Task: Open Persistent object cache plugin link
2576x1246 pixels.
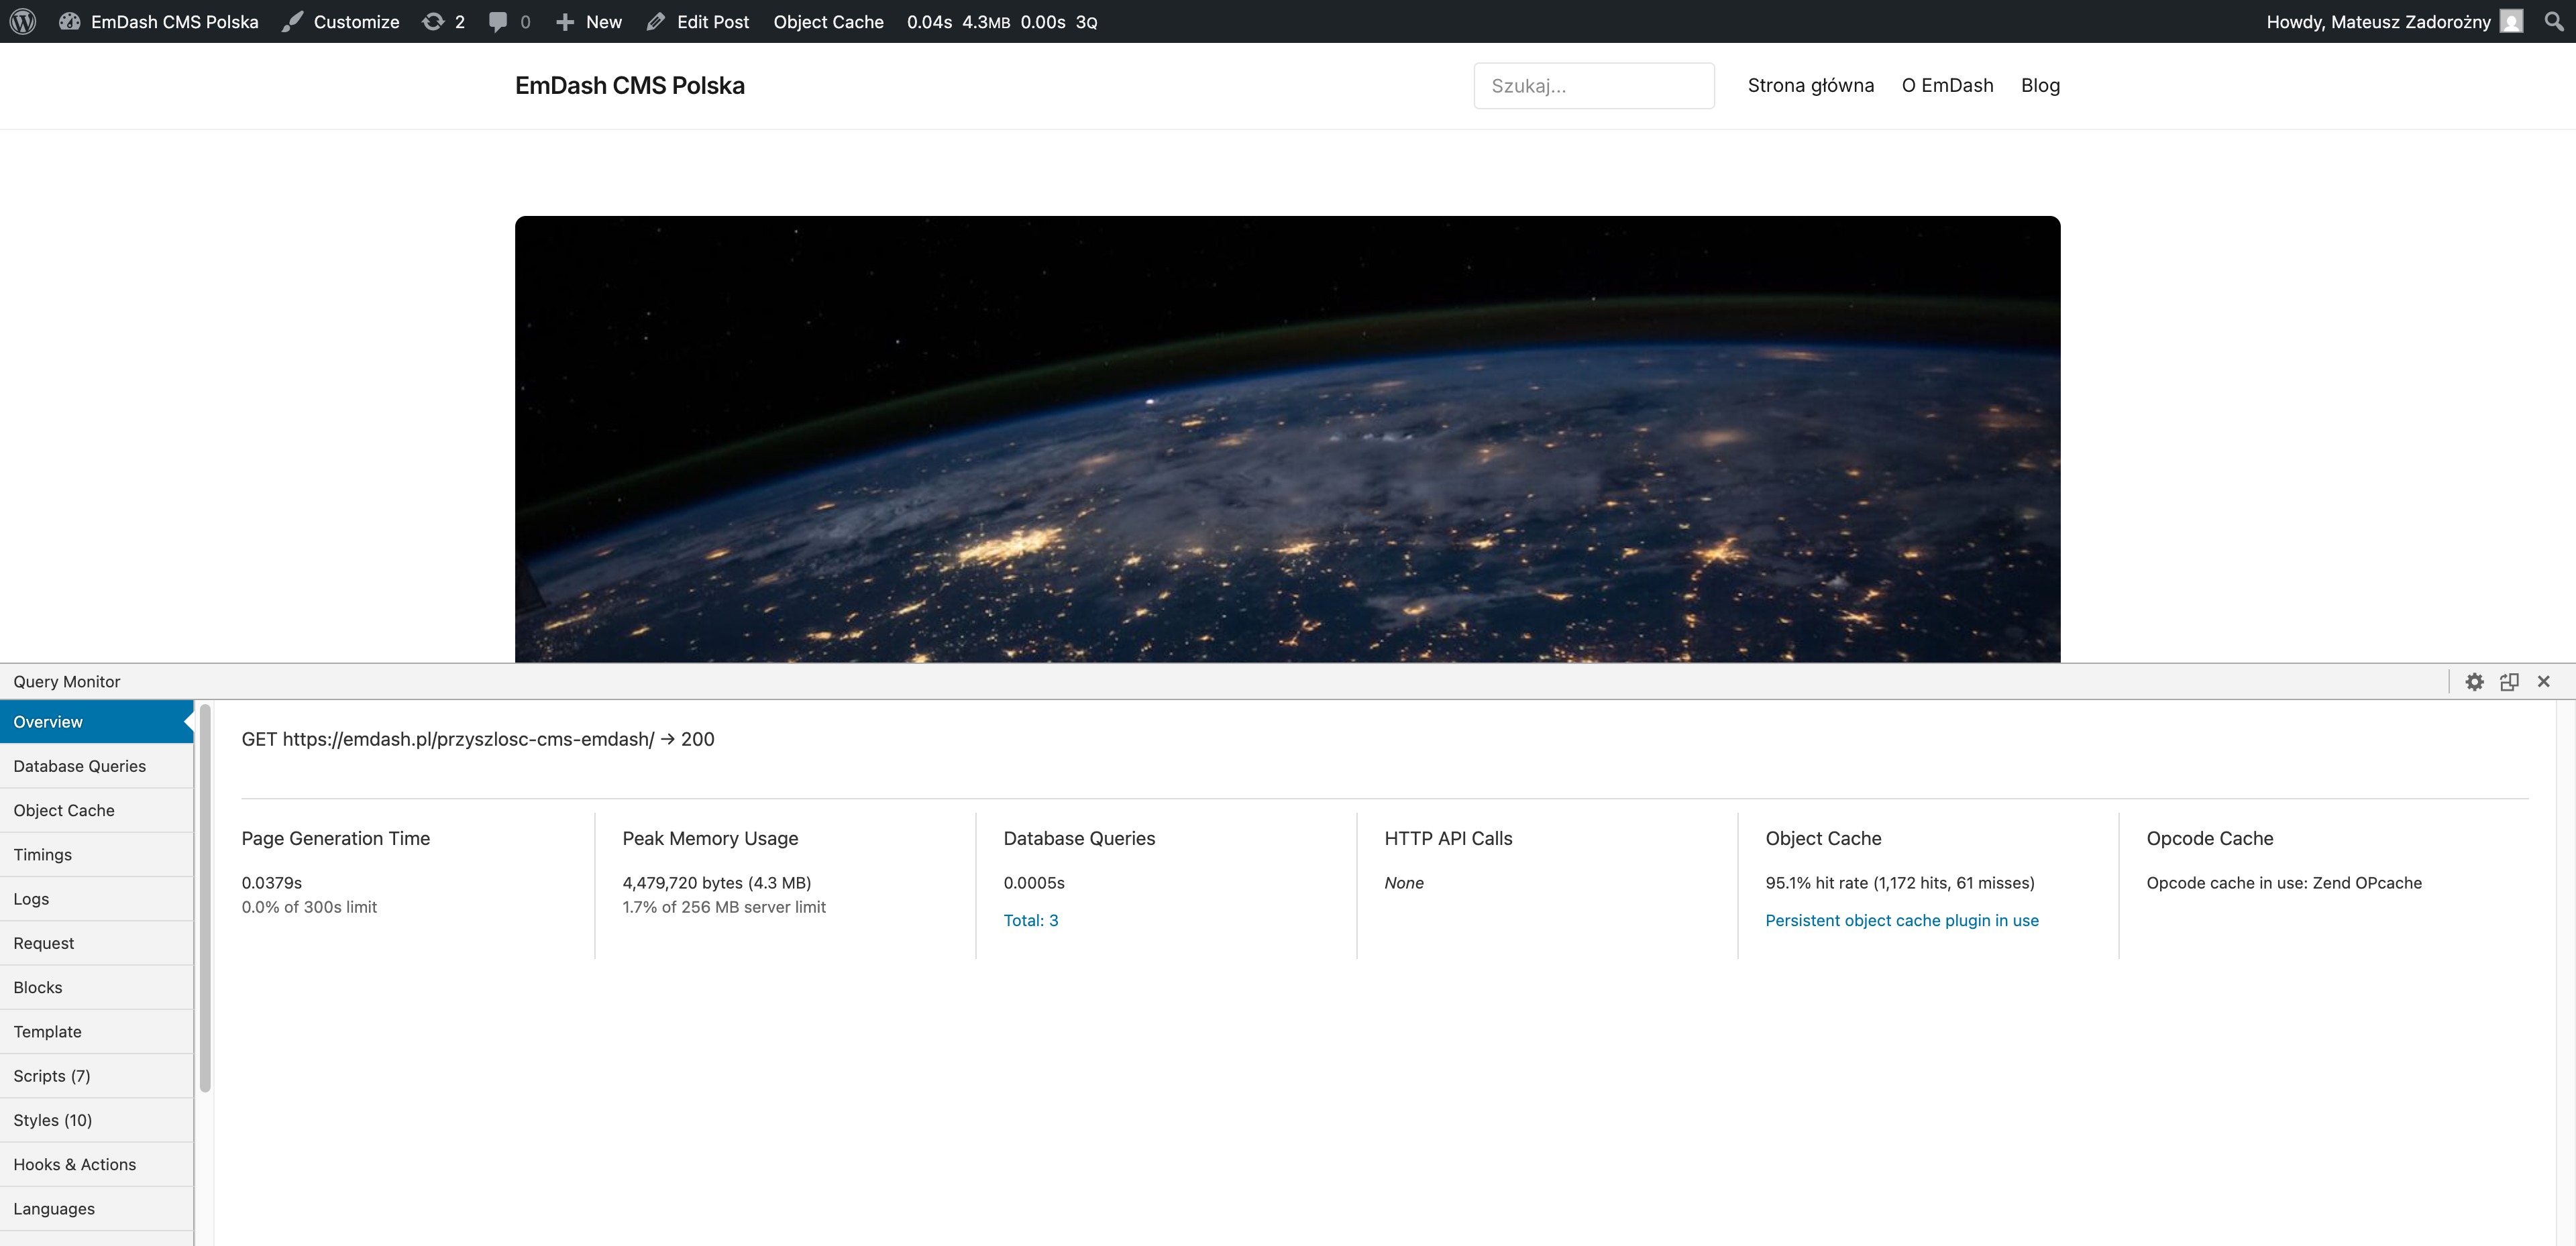Action: pyautogui.click(x=1901, y=920)
